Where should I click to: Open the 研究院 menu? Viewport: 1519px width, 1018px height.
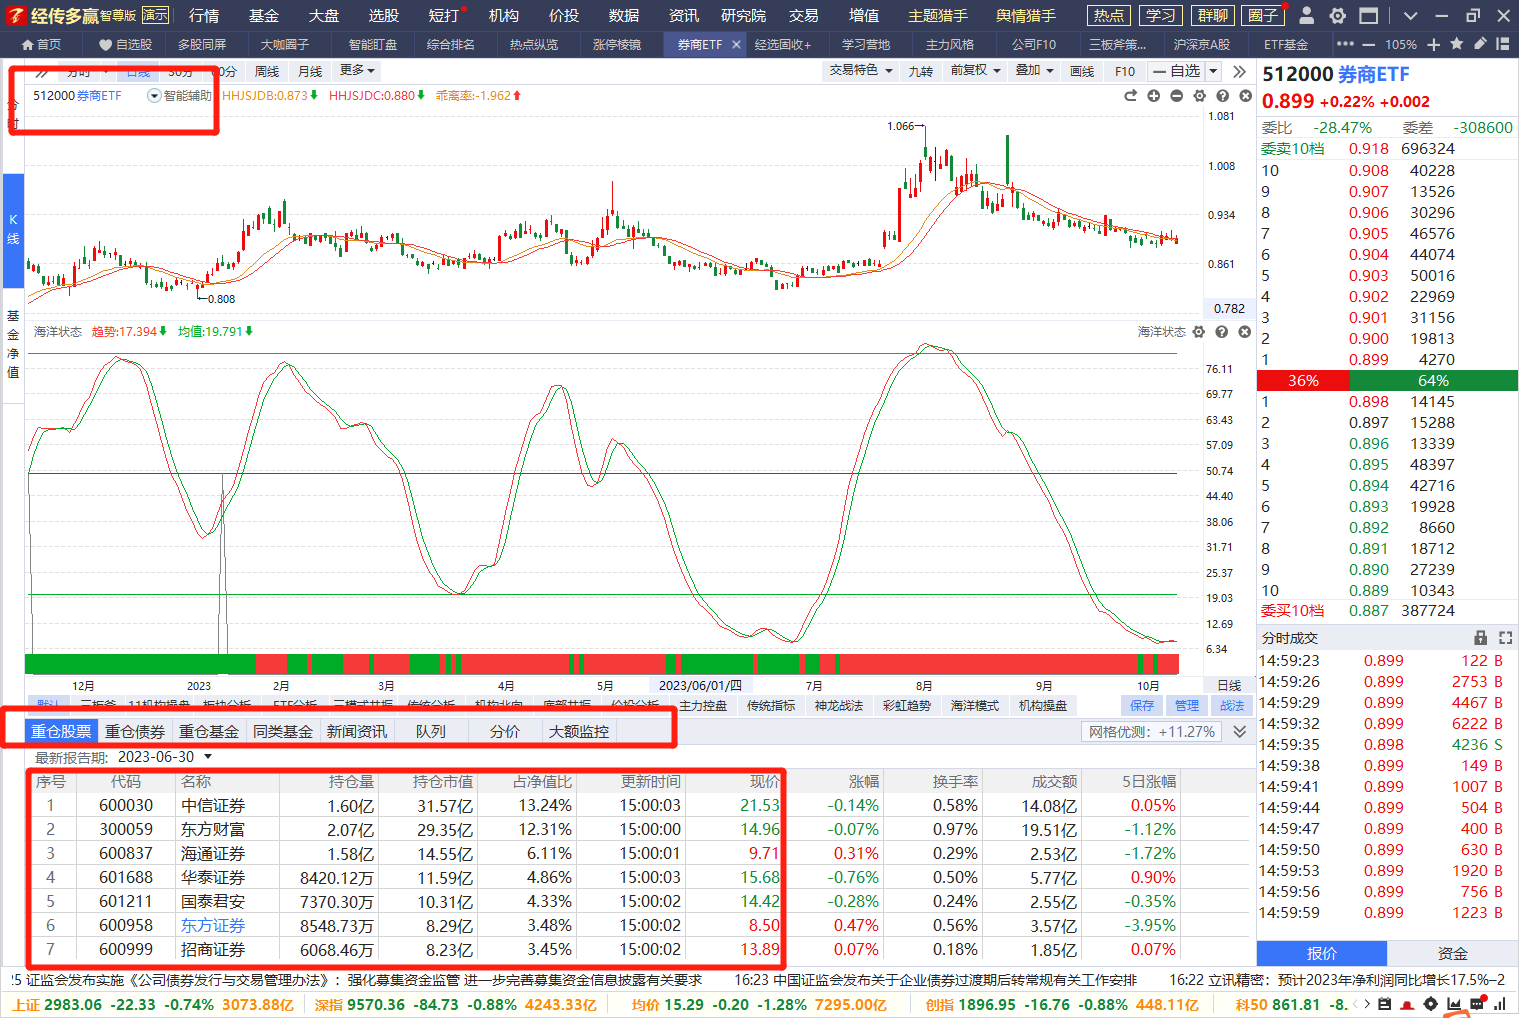[743, 16]
